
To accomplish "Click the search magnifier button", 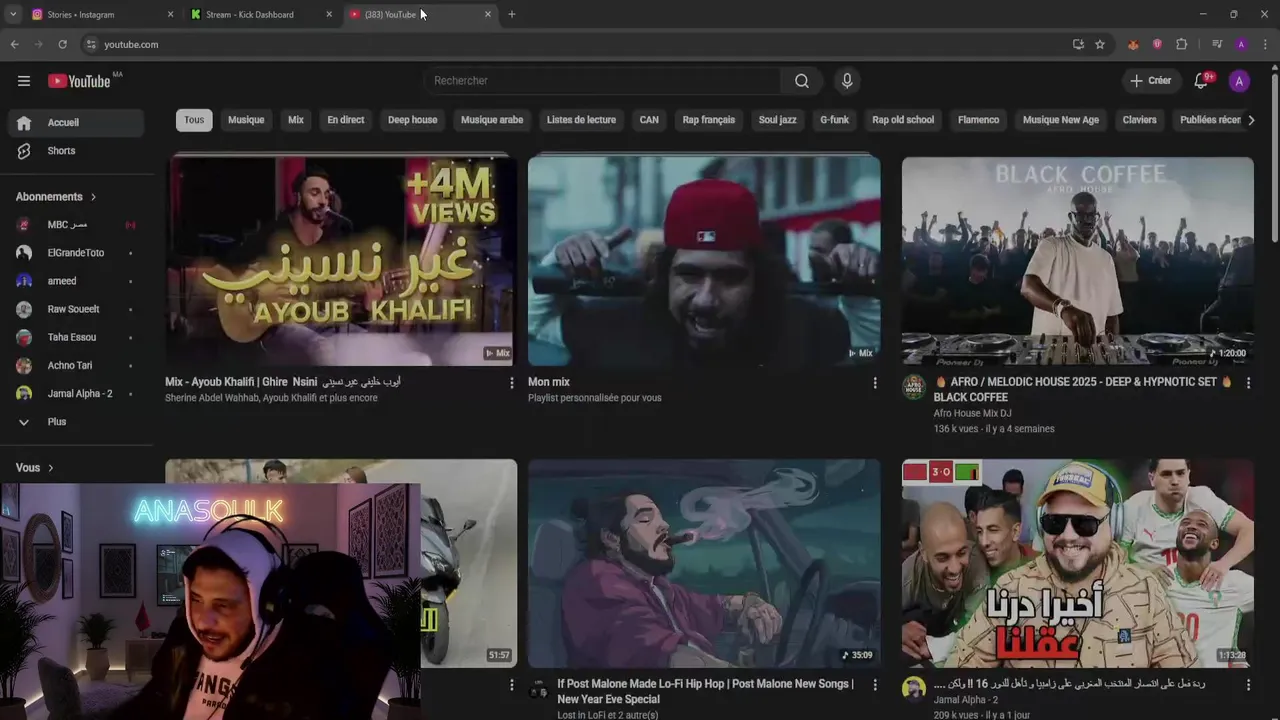I will pyautogui.click(x=802, y=81).
